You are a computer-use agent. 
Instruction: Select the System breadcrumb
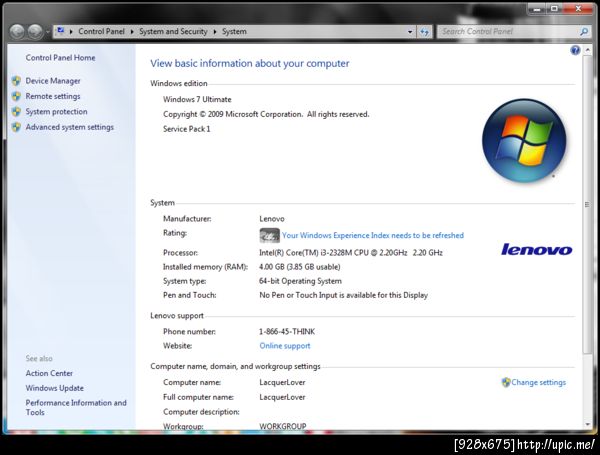click(x=234, y=31)
